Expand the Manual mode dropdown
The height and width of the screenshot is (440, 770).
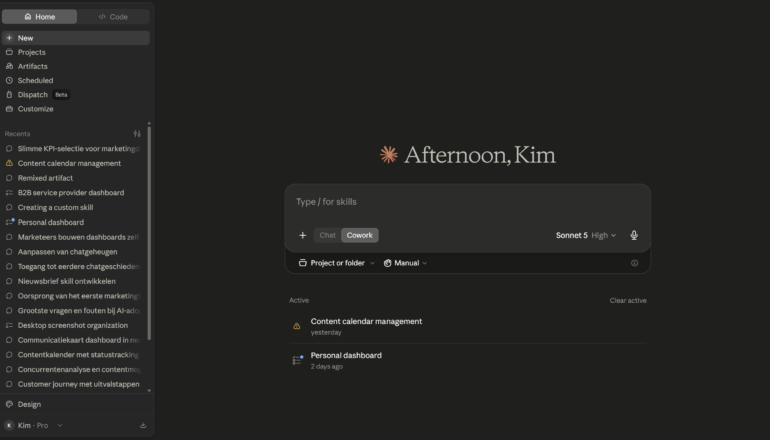[405, 263]
